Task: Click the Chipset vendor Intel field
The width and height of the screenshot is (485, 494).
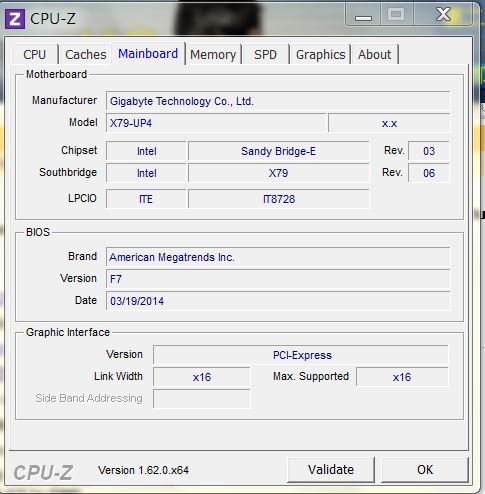Action: click(x=146, y=151)
